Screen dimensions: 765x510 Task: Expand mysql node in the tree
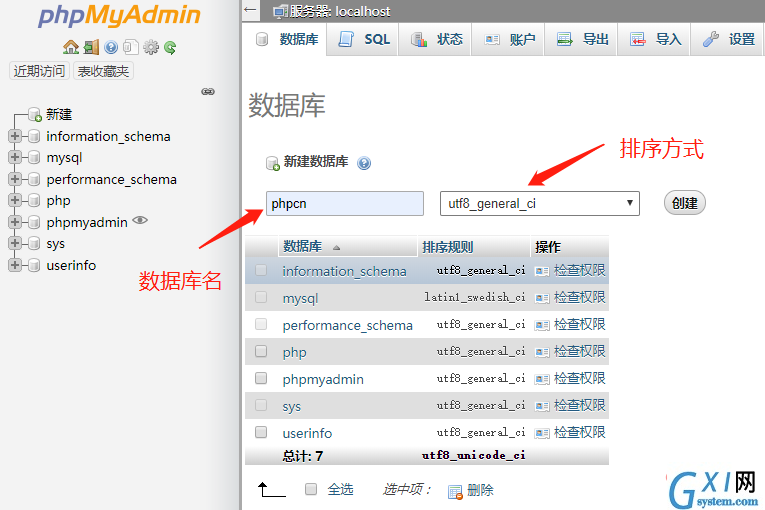(x=15, y=157)
